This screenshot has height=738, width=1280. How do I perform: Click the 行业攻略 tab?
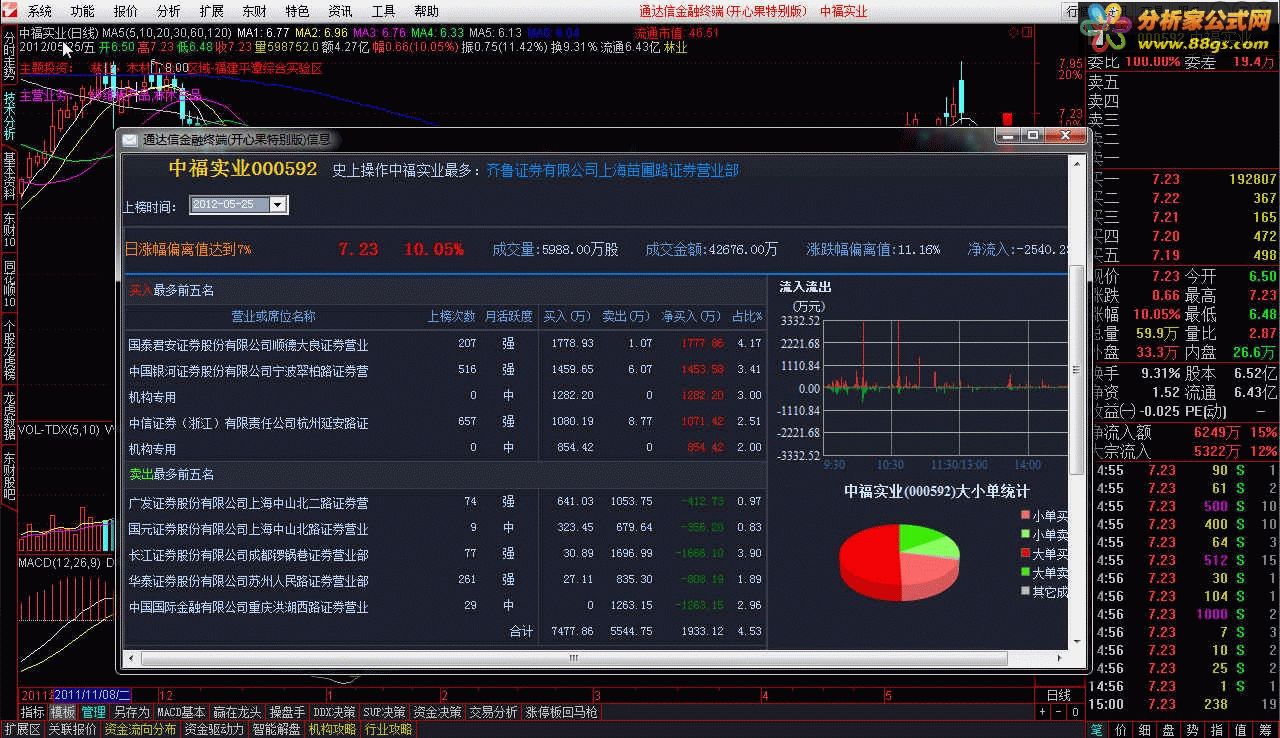point(388,729)
